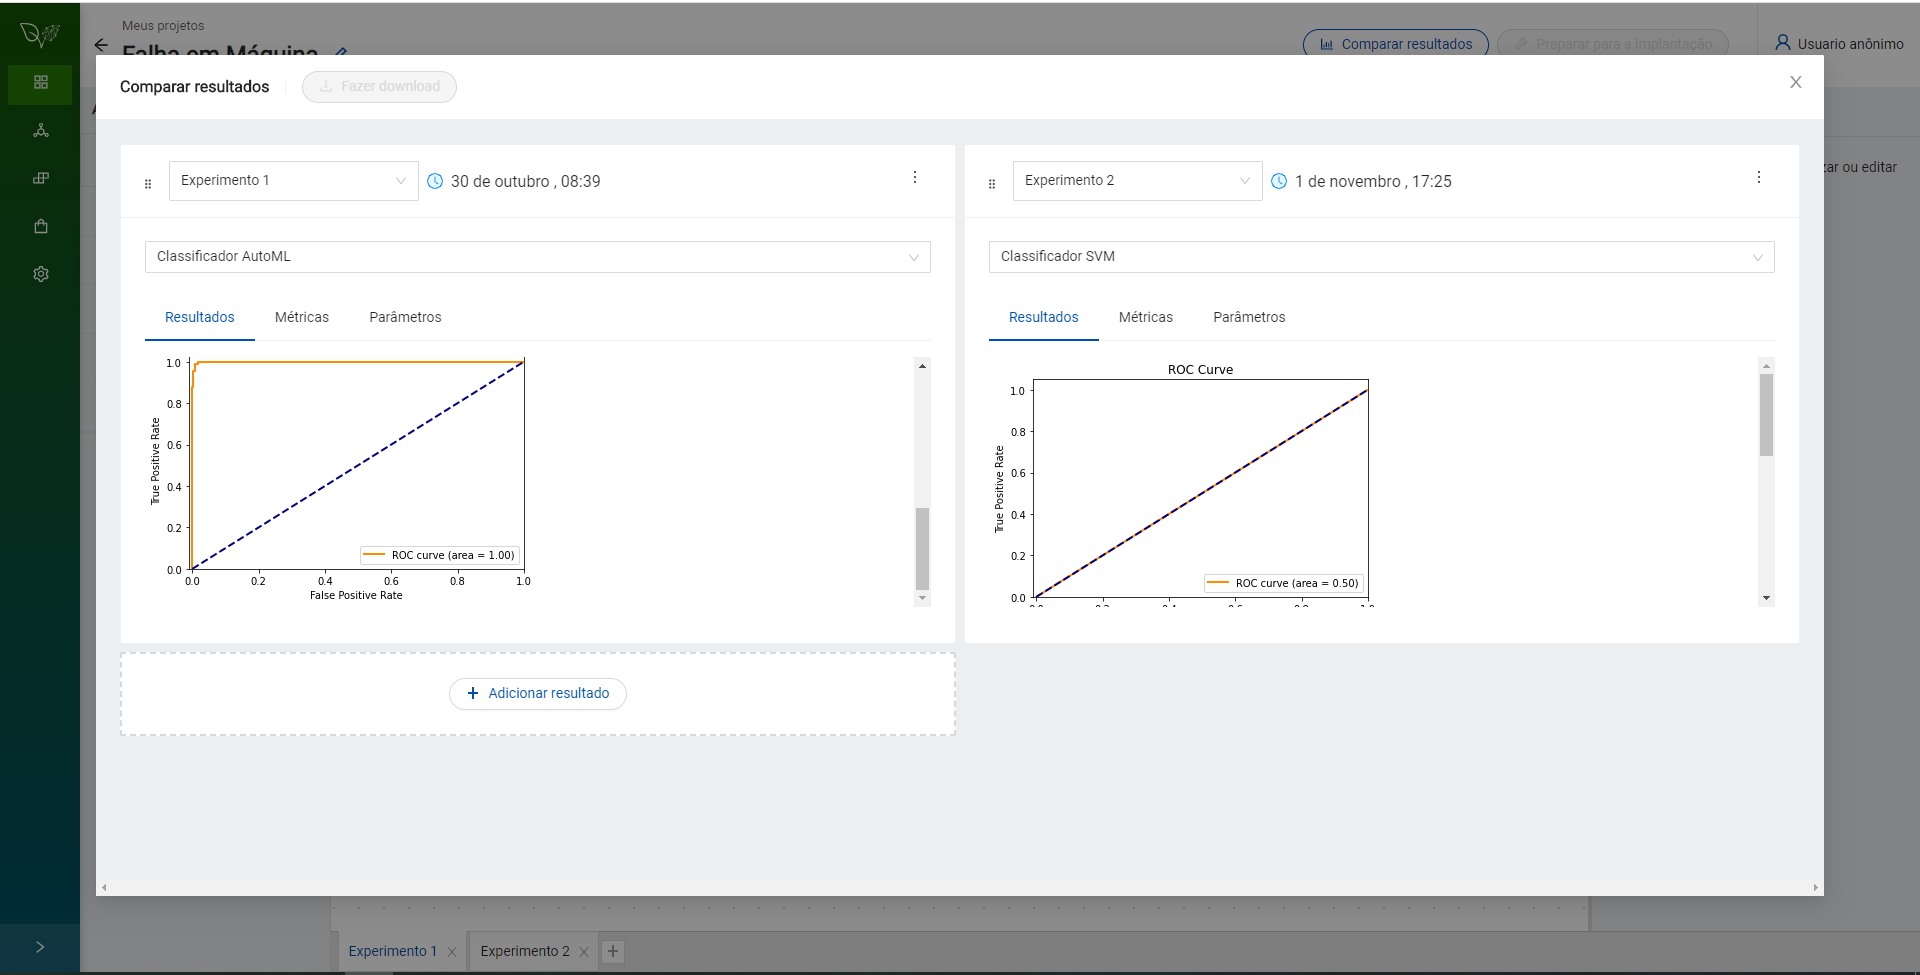1920x975 pixels.
Task: Expand the sidebar with the chevron arrow
Action: pyautogui.click(x=40, y=947)
